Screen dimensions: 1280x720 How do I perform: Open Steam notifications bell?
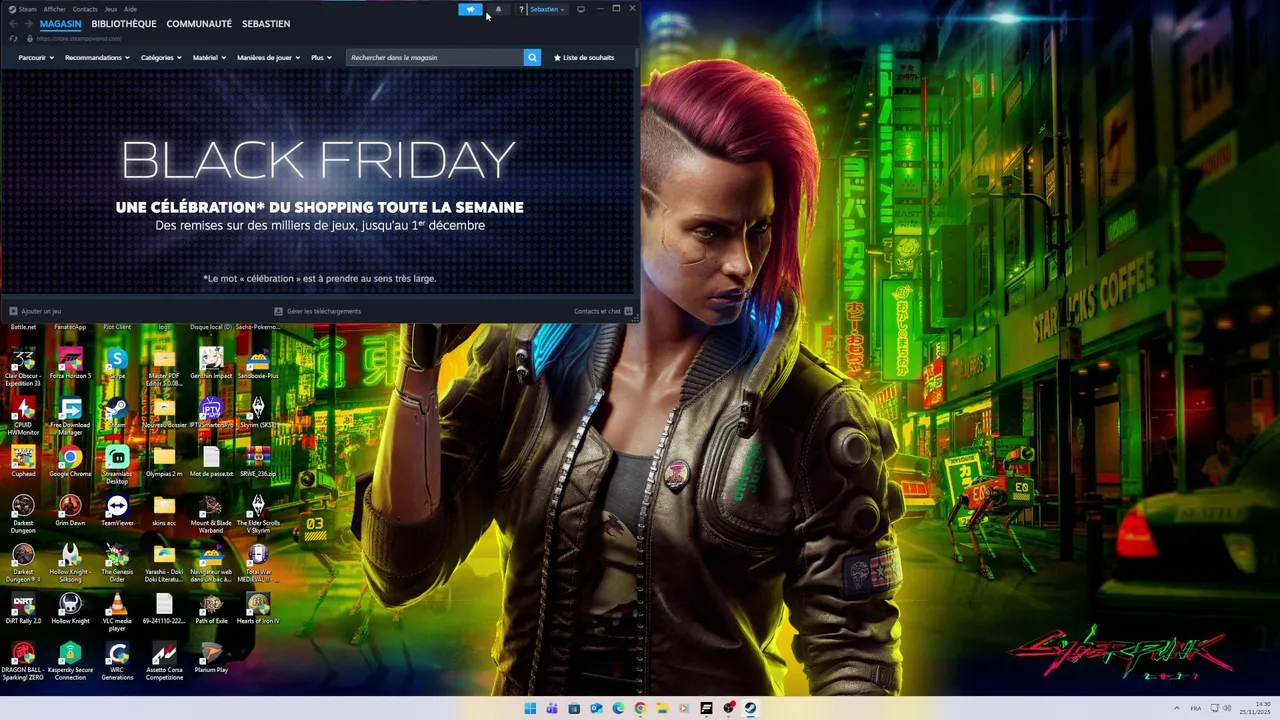pos(498,9)
